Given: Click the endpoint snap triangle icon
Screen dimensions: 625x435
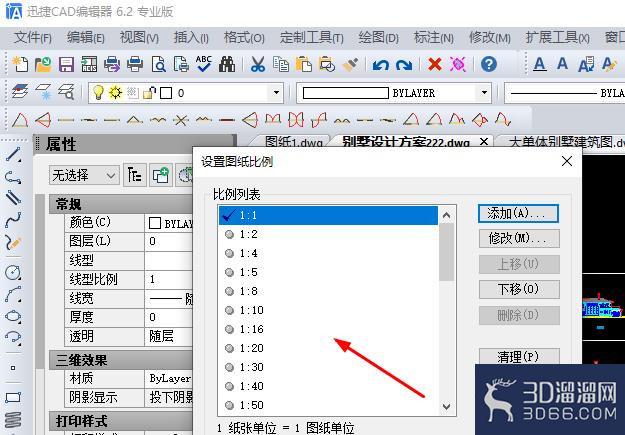Looking at the screenshot, I should click(20, 120).
